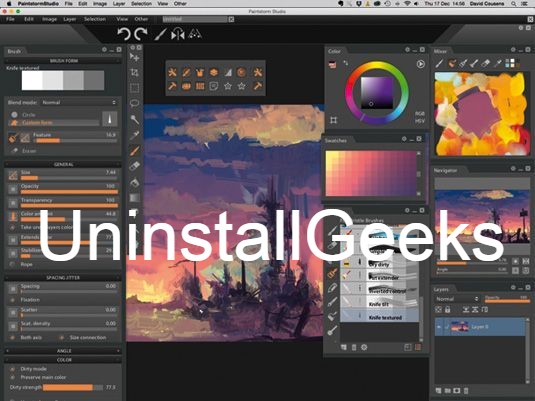
Task: Select the Eyedropper tool in the toolbox
Action: click(x=134, y=135)
